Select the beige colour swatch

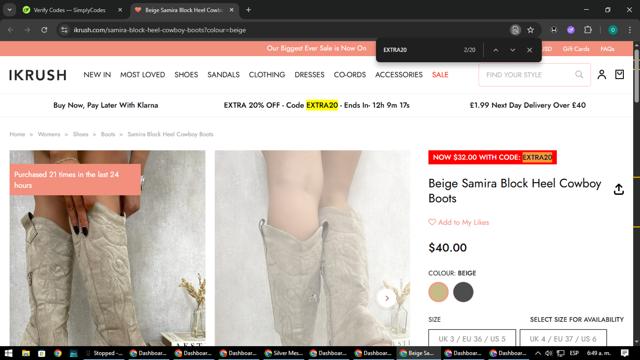pos(438,292)
